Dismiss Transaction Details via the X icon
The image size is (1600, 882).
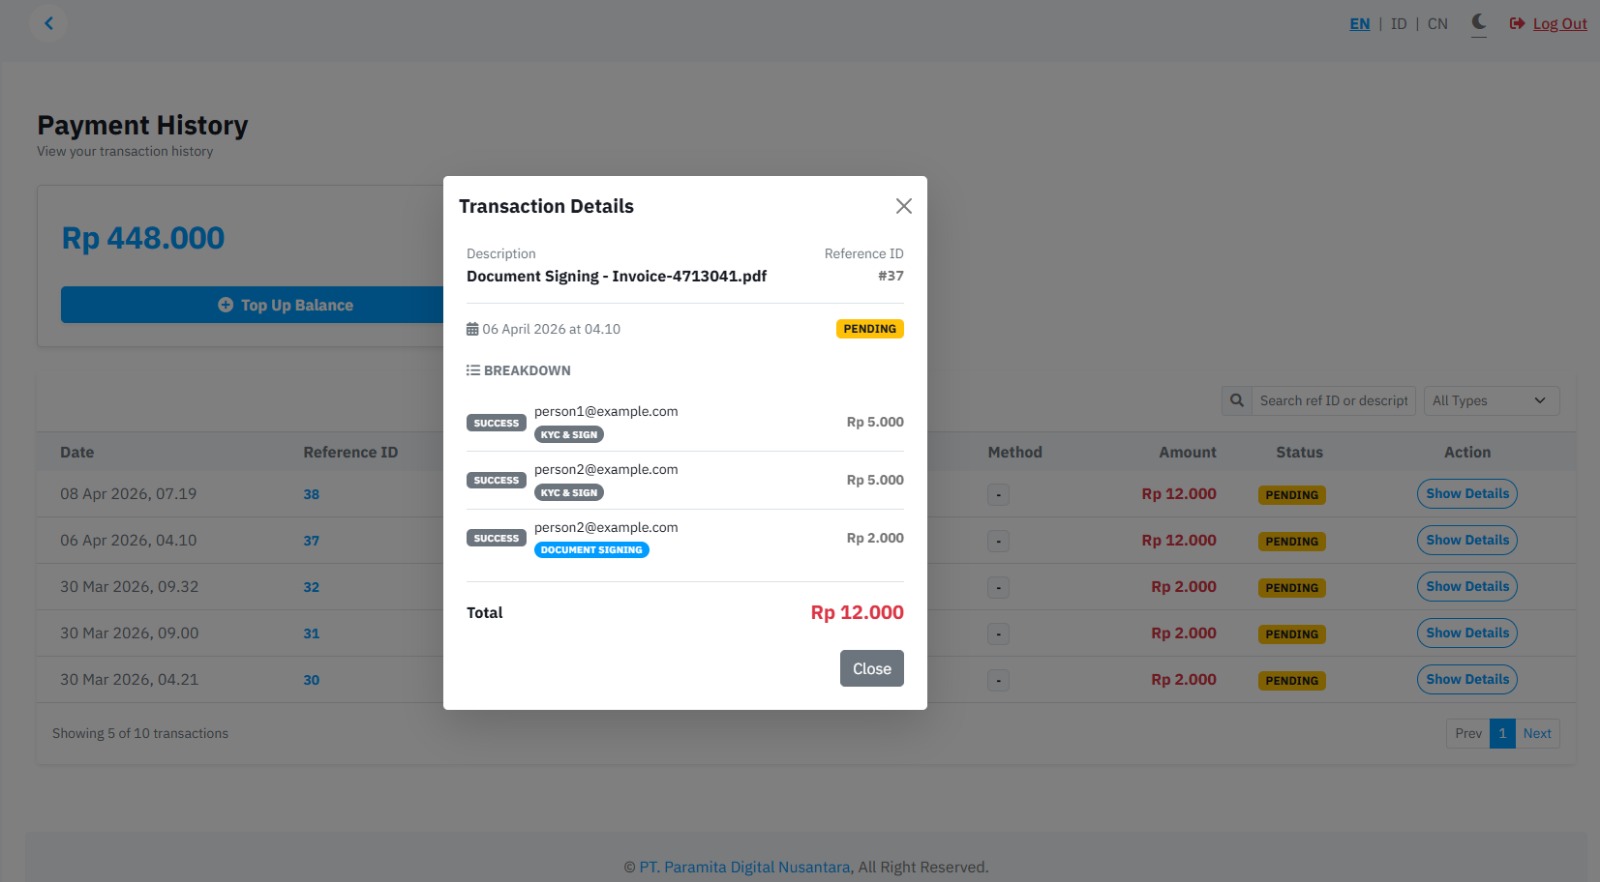(903, 205)
